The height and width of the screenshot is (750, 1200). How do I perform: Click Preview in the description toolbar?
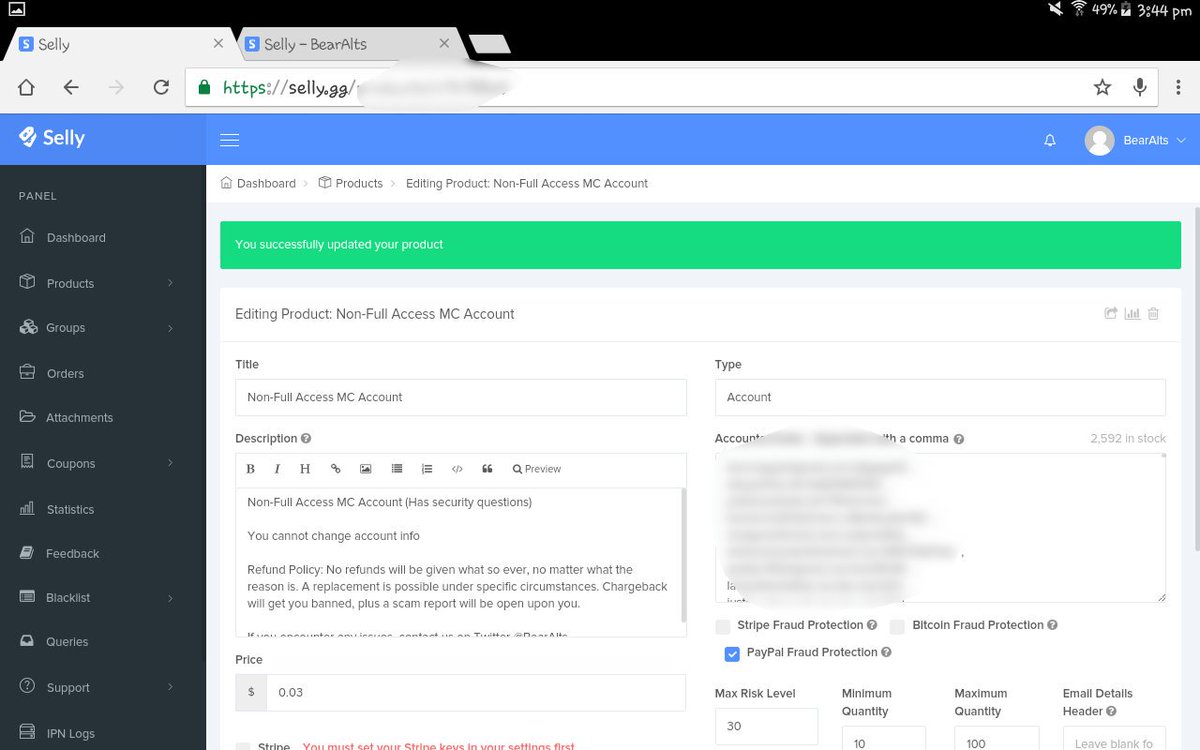tap(536, 469)
